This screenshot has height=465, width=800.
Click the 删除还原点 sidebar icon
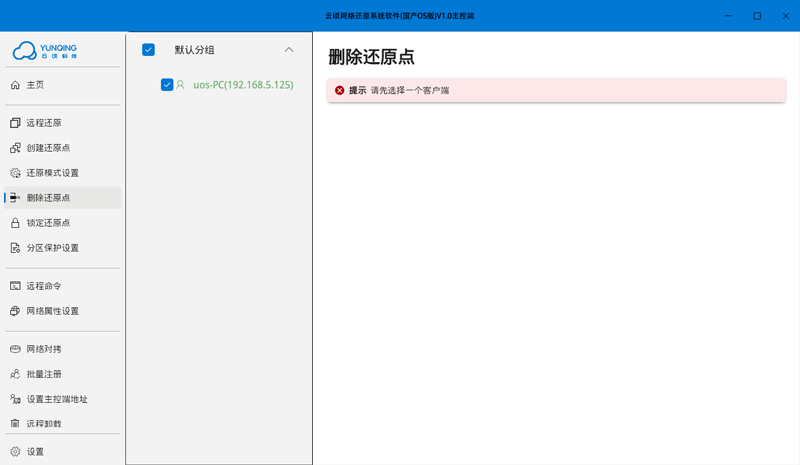[x=15, y=198]
